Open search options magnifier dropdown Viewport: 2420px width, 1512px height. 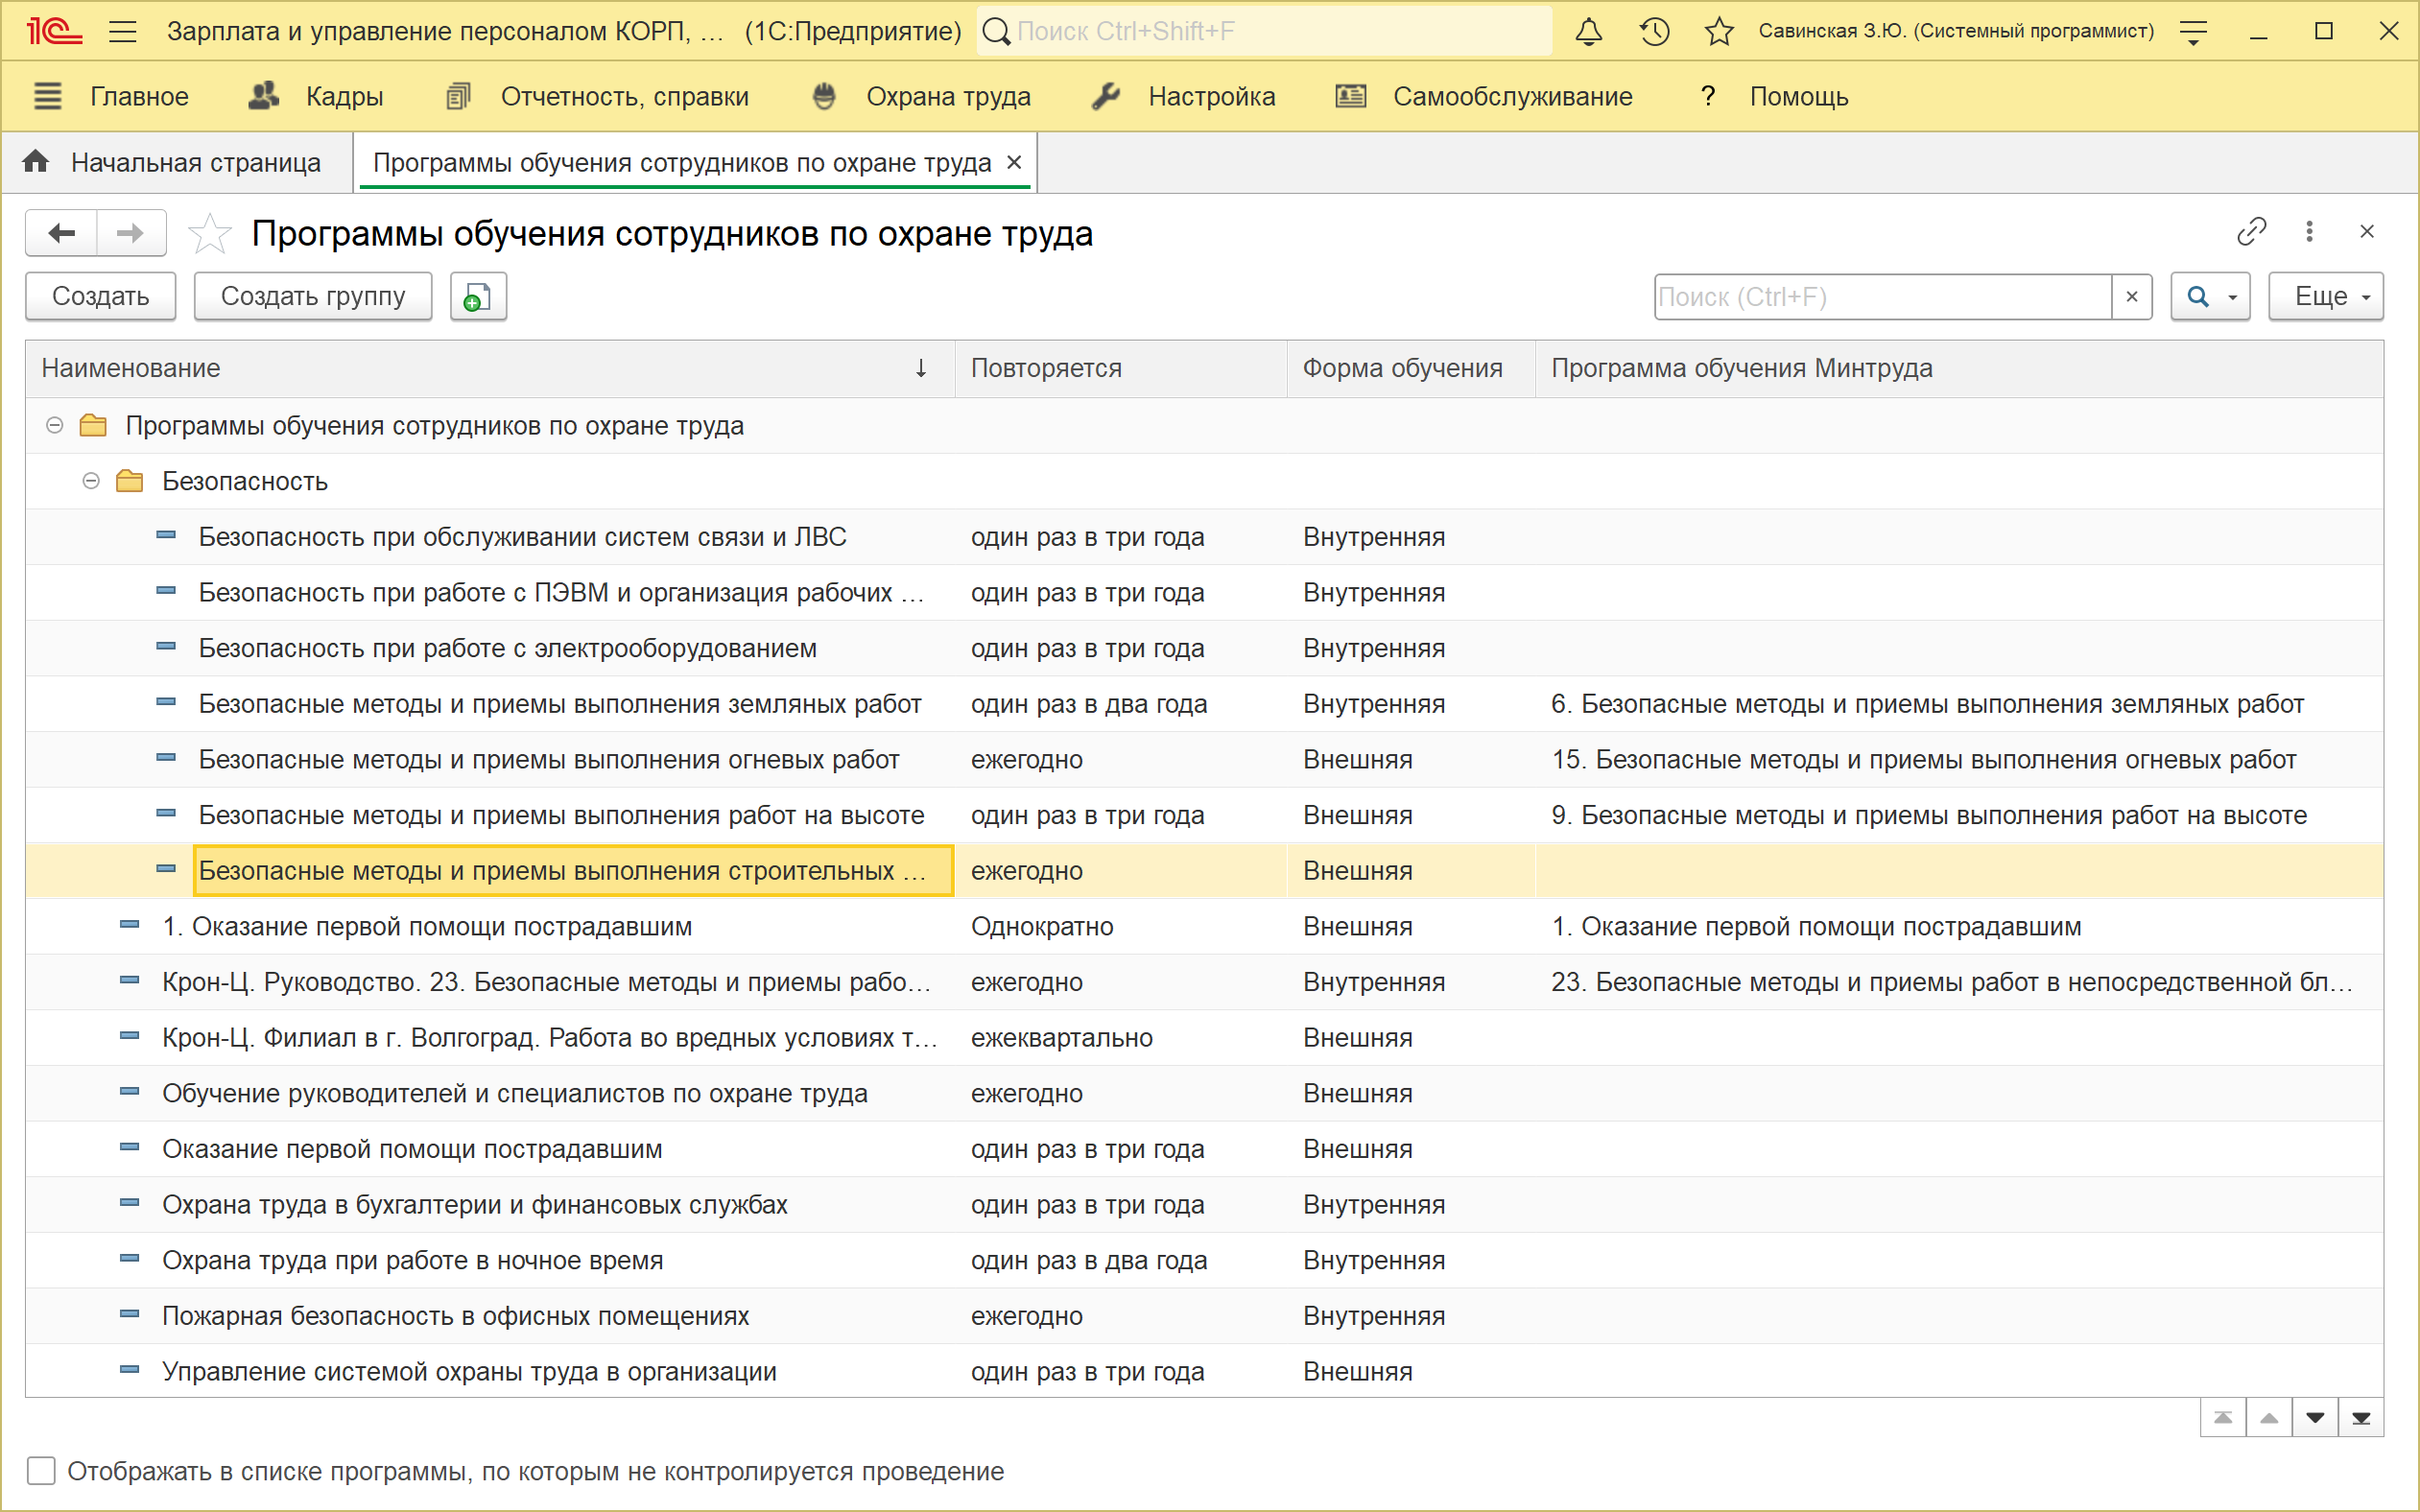[2209, 297]
